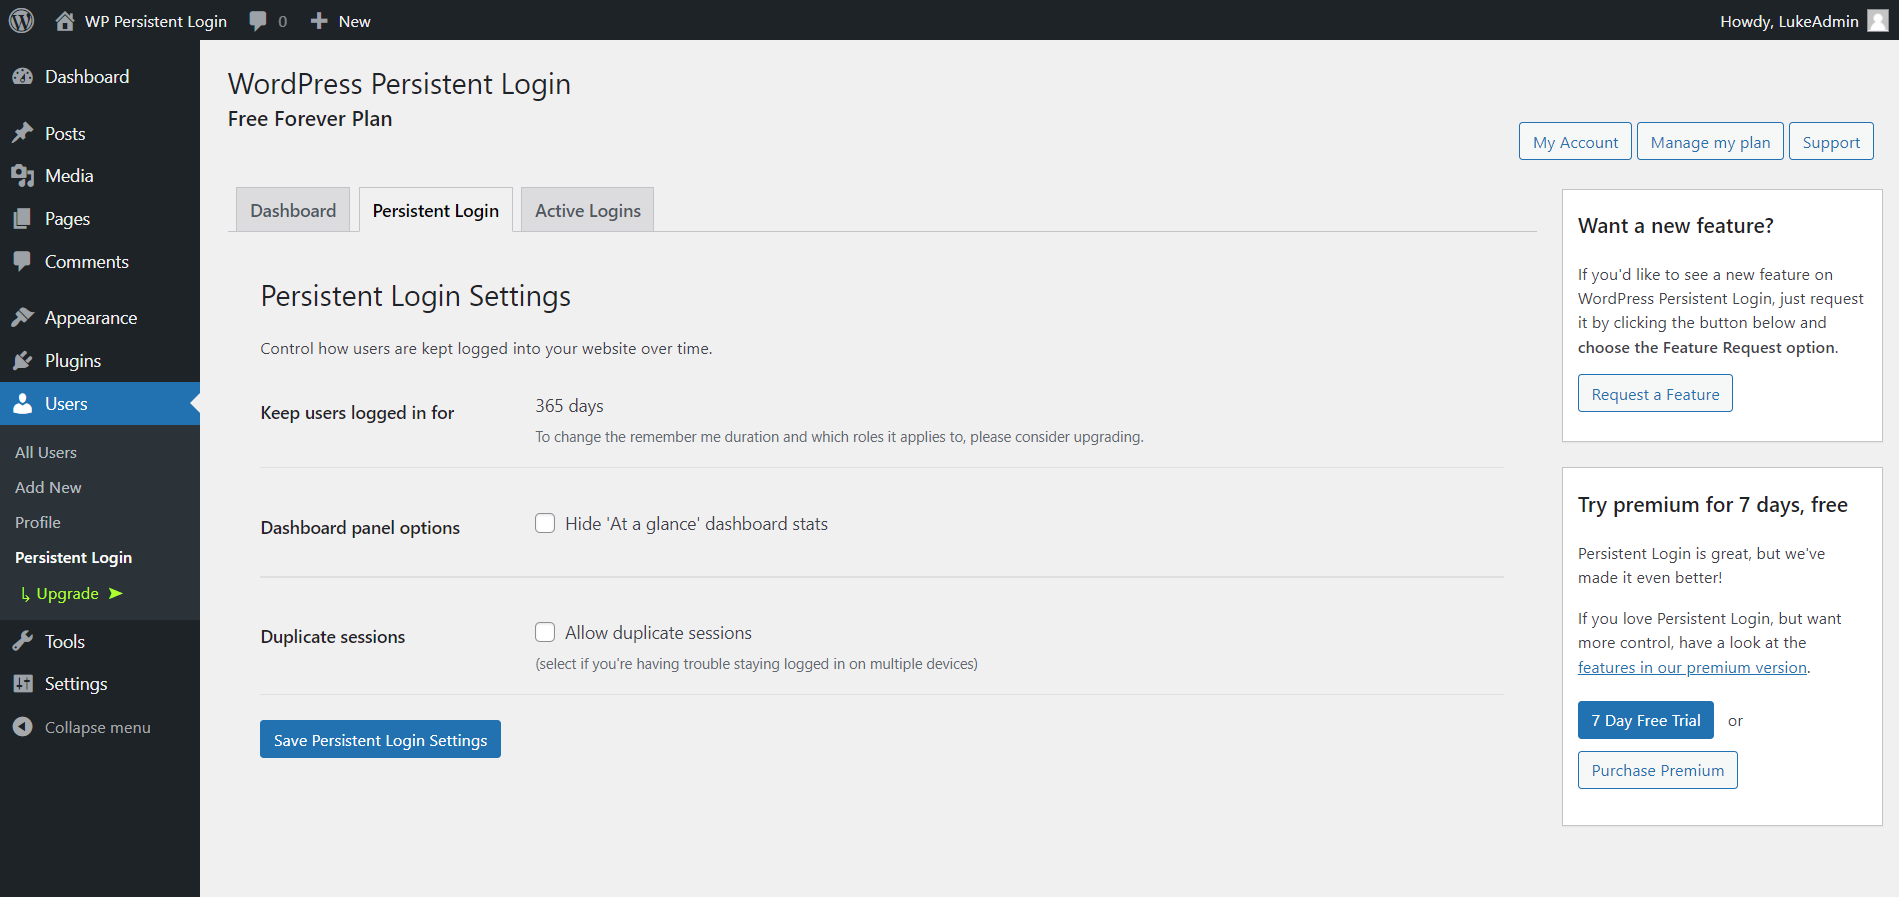
Task: Click the Users person icon
Action: point(23,404)
